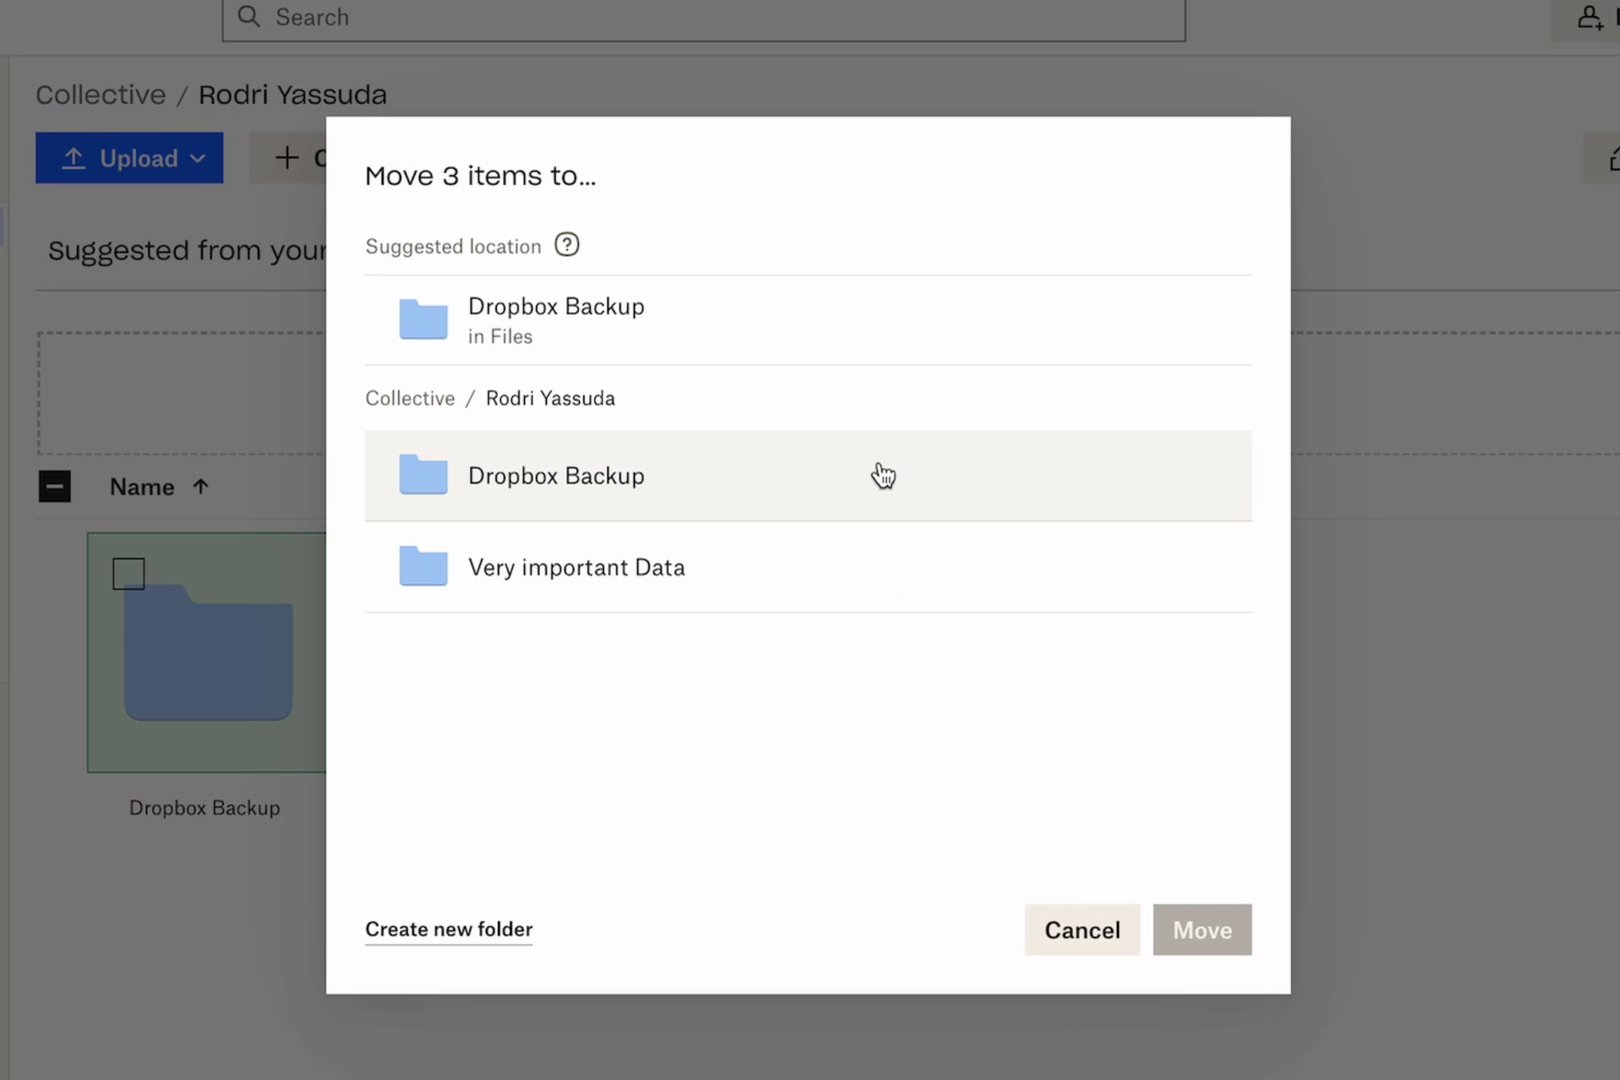Expand the Upload dropdown chevron

pyautogui.click(x=198, y=158)
